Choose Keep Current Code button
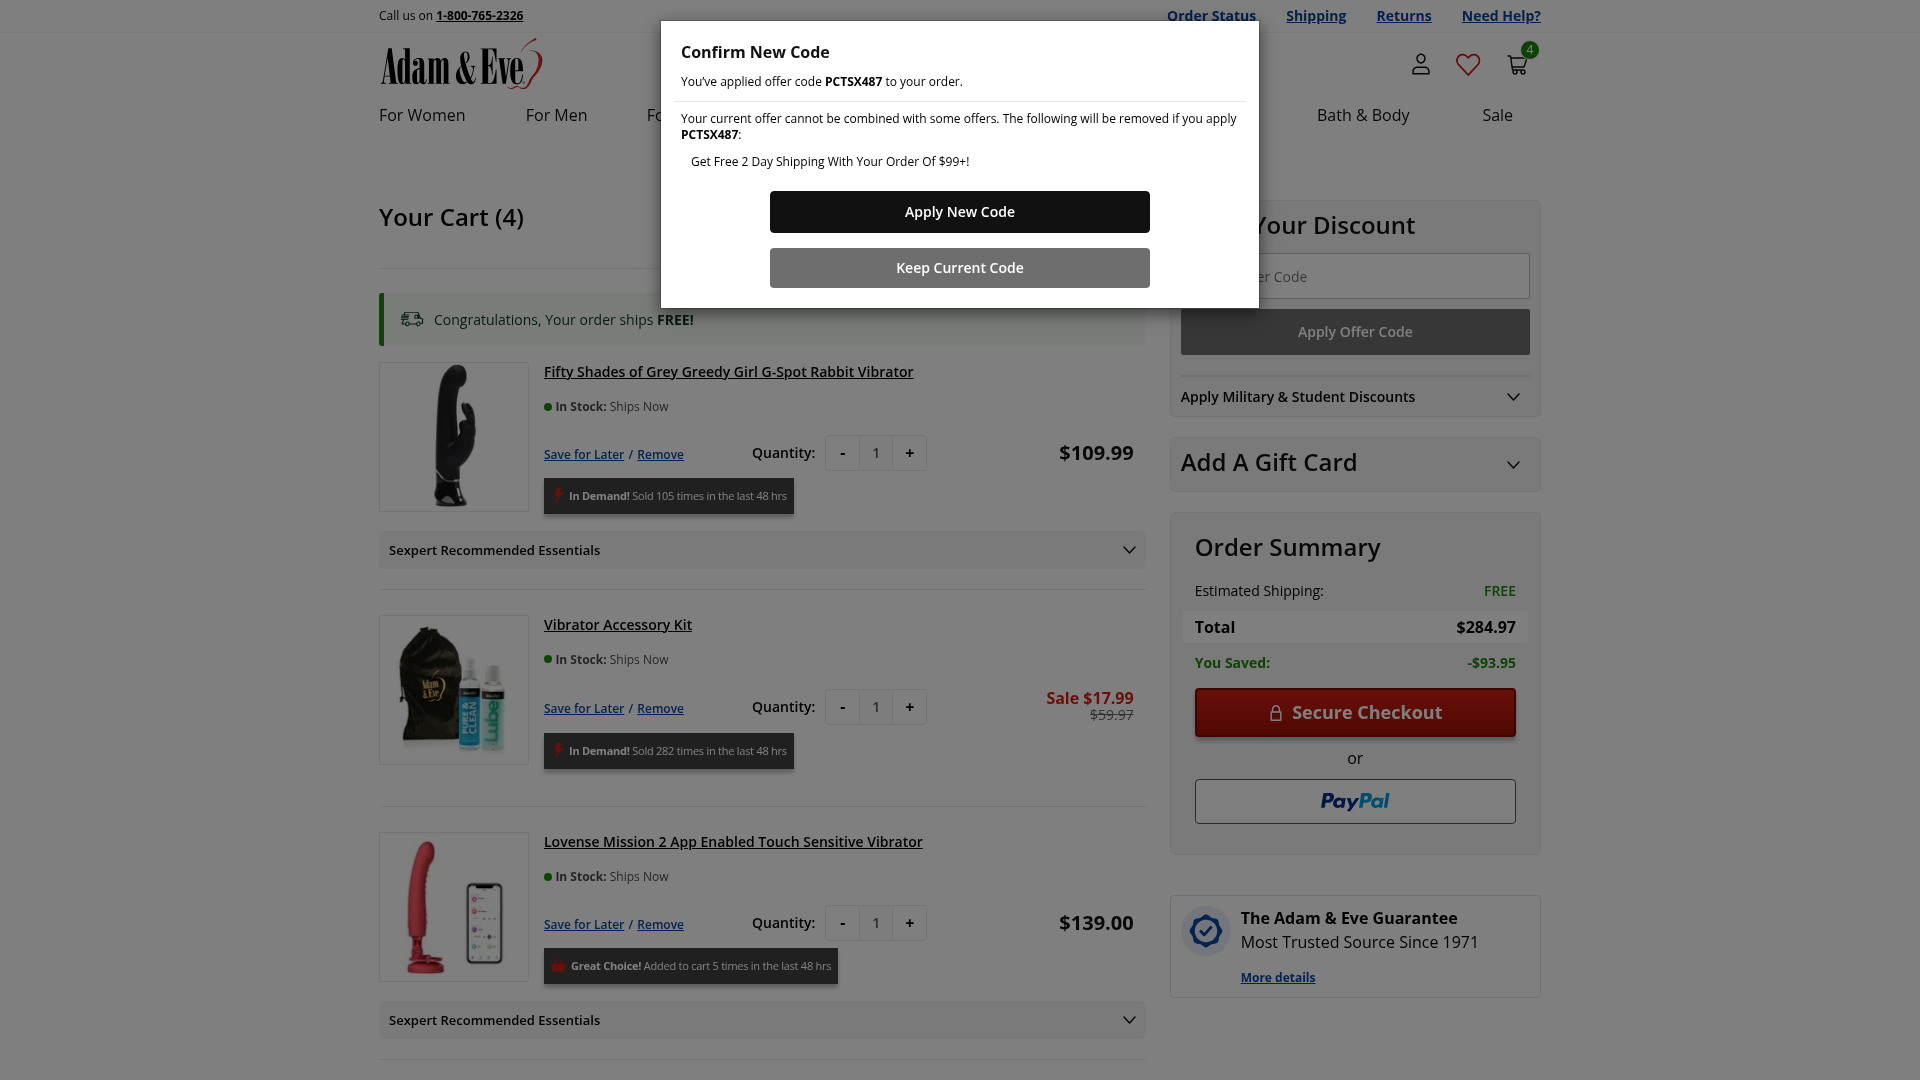Image resolution: width=1920 pixels, height=1080 pixels. [959, 268]
